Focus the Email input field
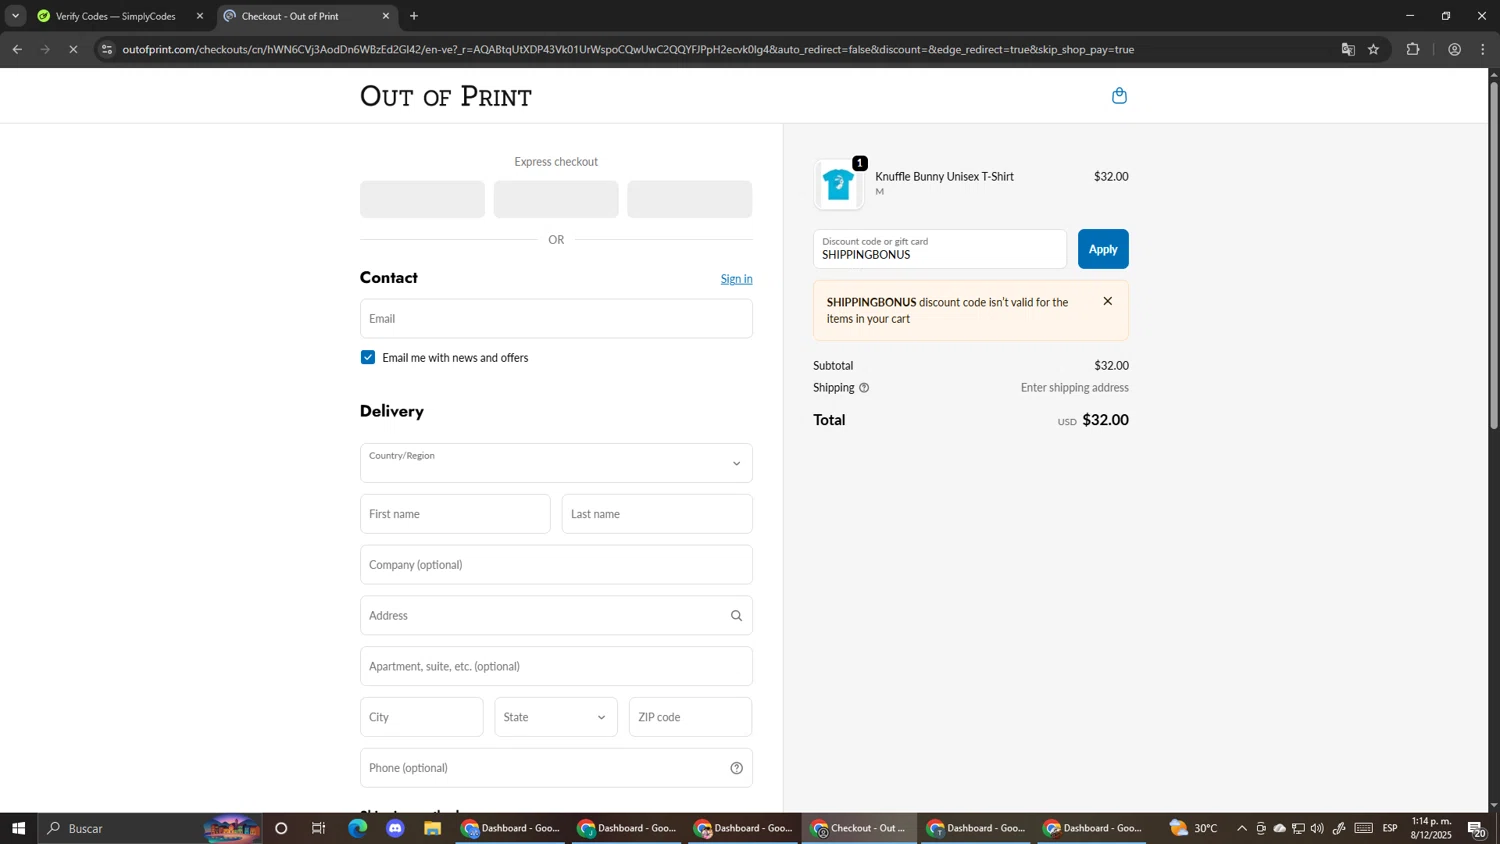 [556, 318]
